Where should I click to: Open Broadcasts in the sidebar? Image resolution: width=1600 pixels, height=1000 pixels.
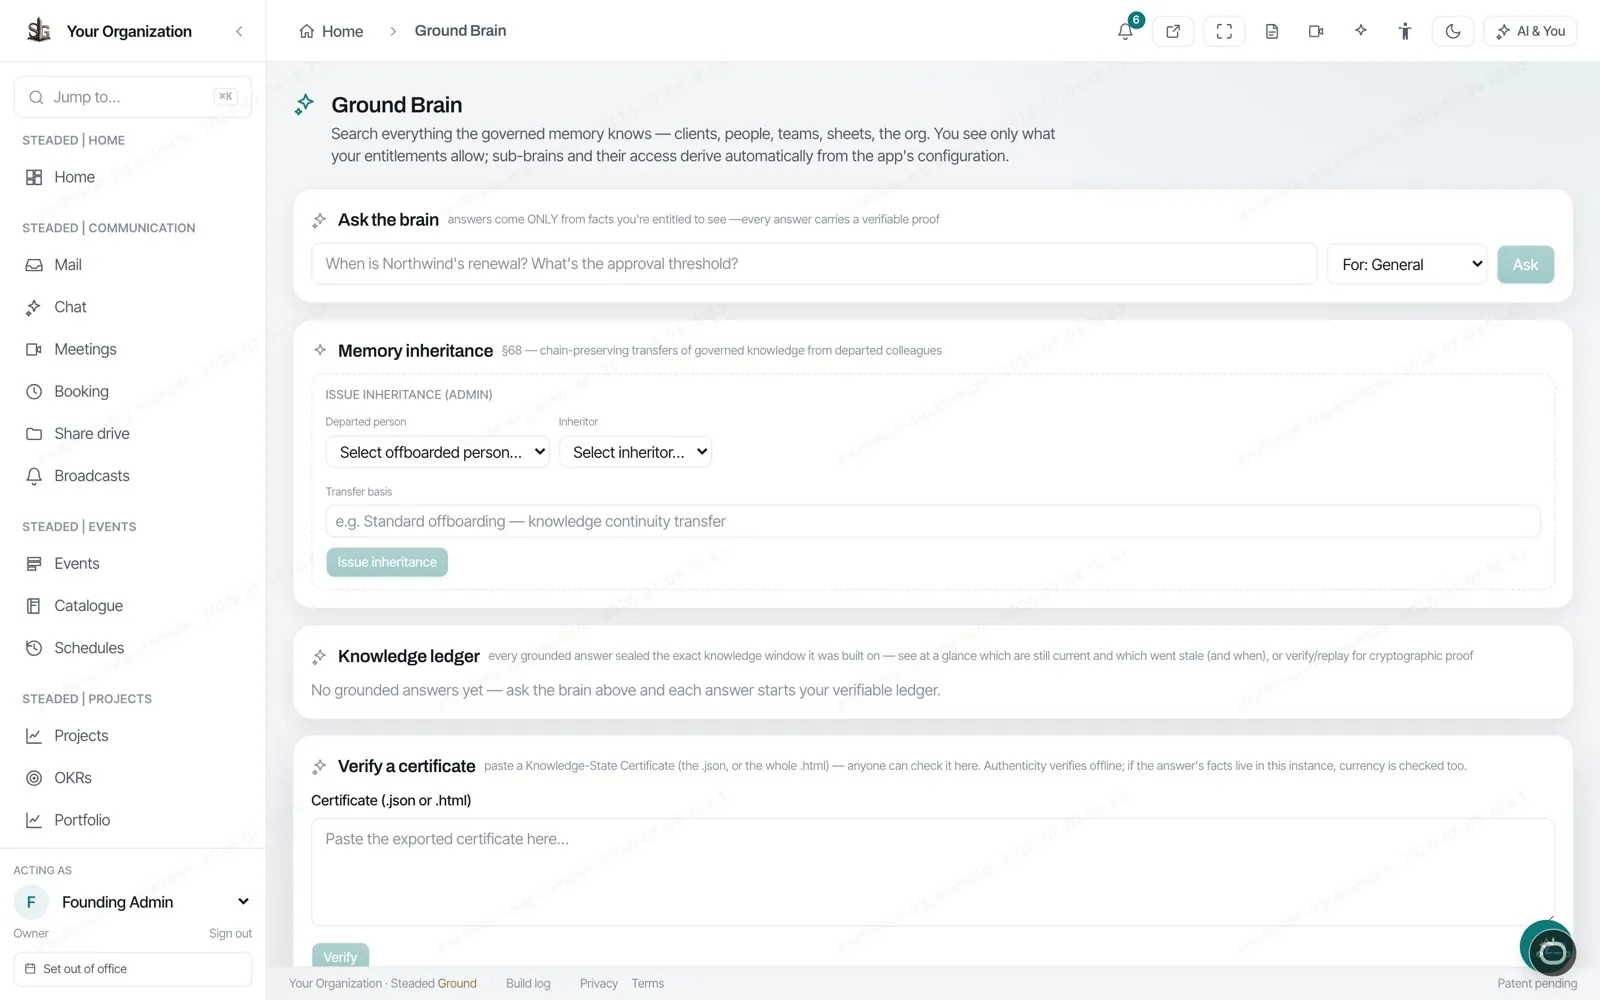(133, 476)
